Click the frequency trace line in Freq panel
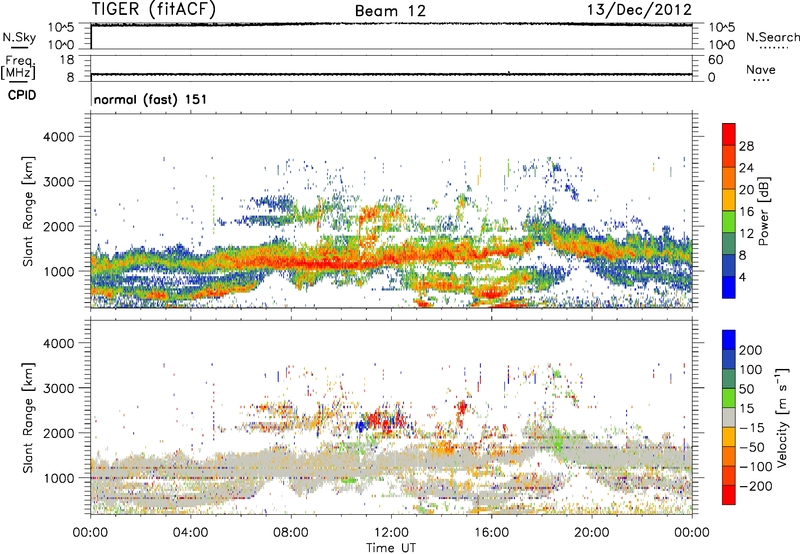800x554 pixels. click(x=391, y=74)
